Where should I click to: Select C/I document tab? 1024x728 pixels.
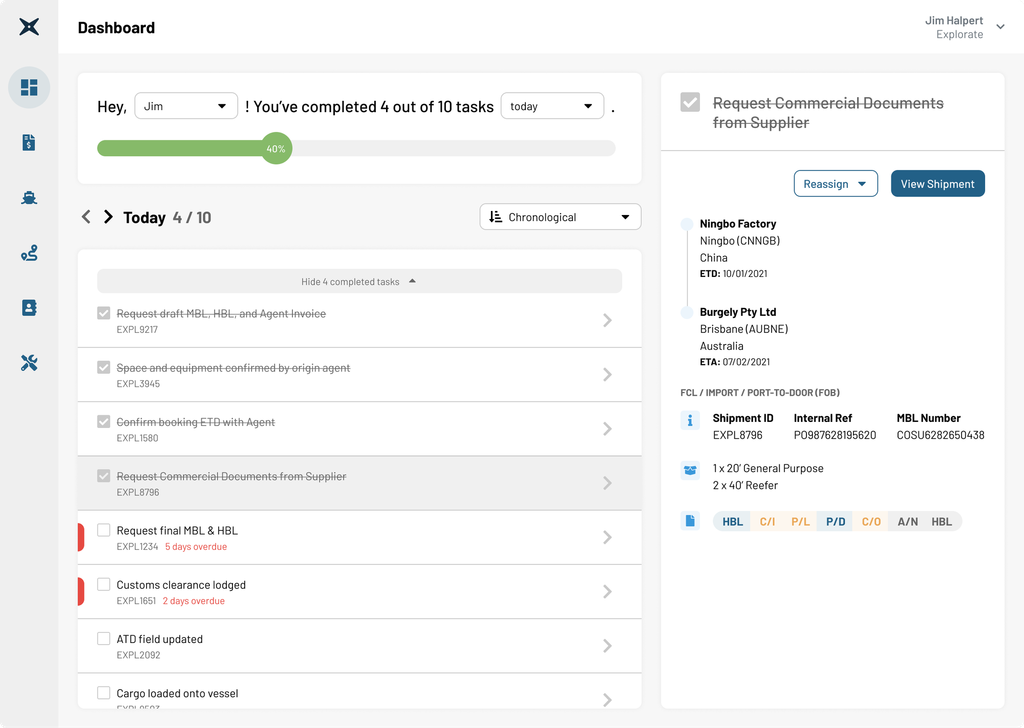tap(767, 521)
